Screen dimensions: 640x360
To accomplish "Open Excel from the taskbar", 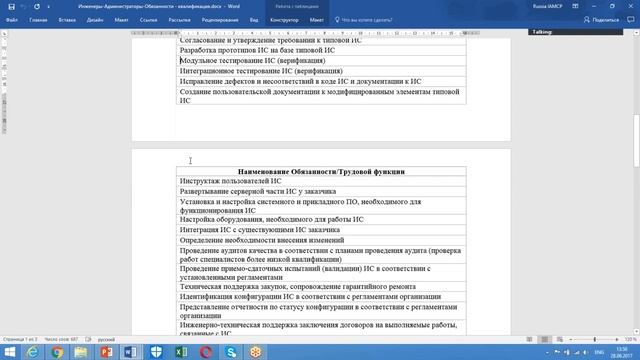I will point(181,352).
